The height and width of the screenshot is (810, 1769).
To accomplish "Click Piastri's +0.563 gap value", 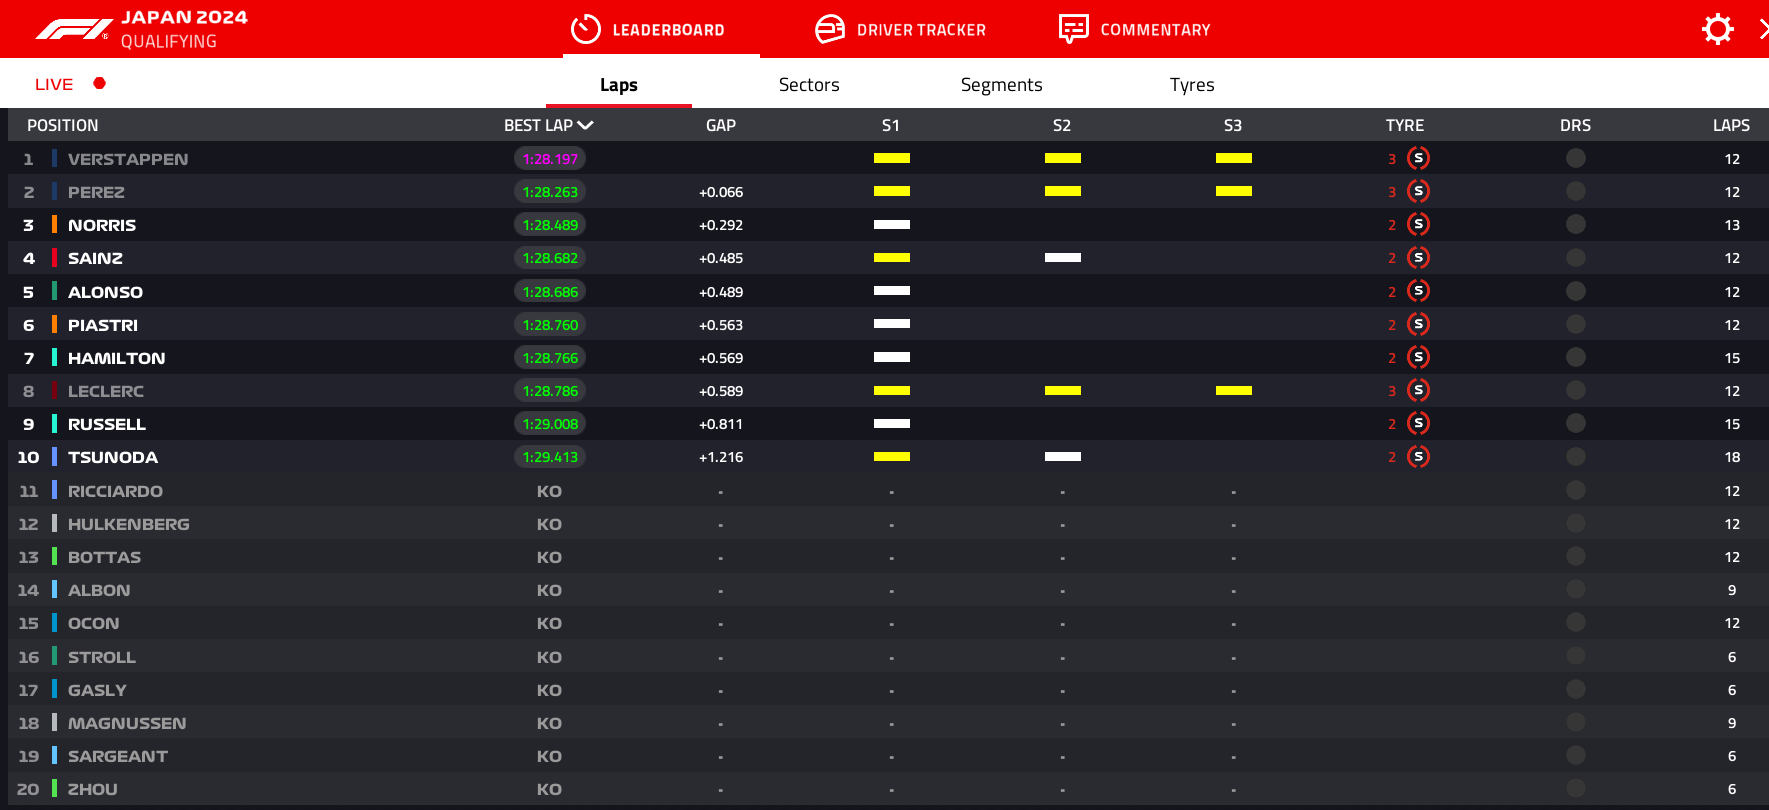I will [721, 325].
